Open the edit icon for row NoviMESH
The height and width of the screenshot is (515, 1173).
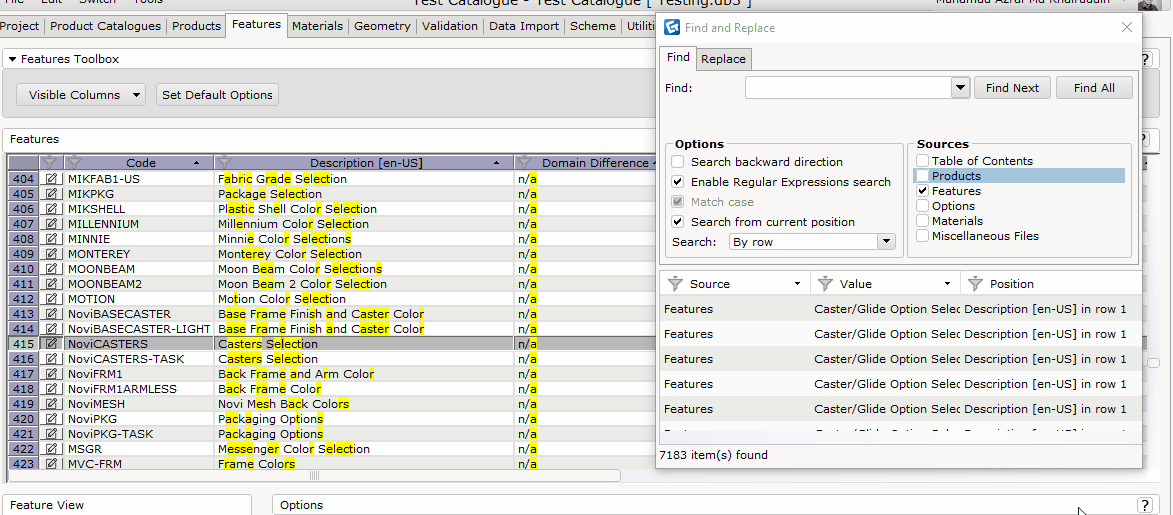(x=52, y=403)
